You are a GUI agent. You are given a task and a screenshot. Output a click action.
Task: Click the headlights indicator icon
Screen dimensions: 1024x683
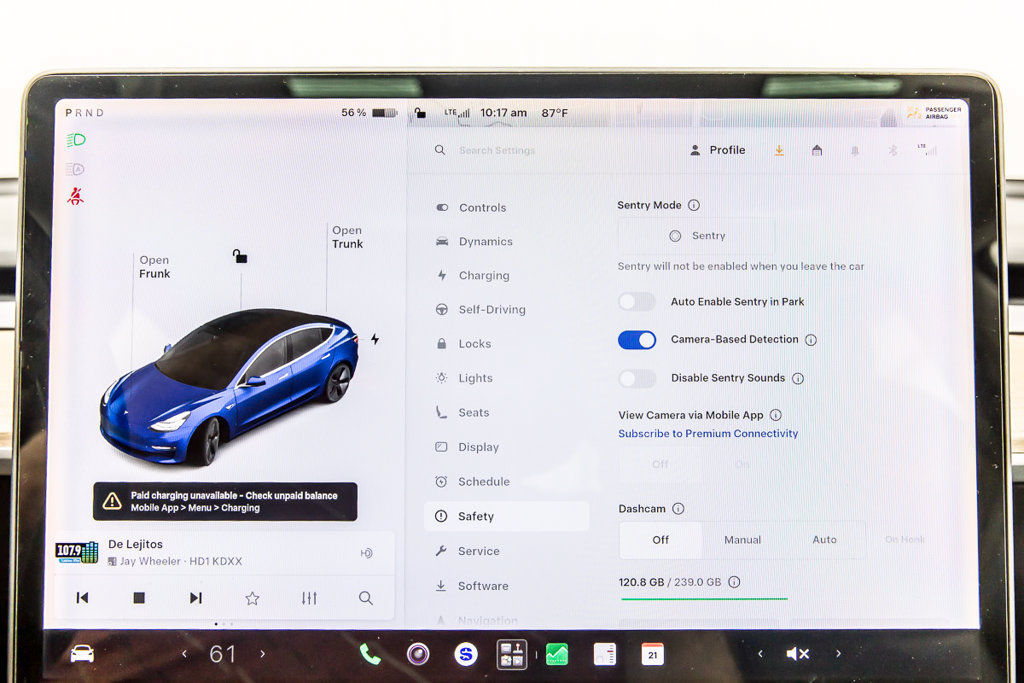pyautogui.click(x=76, y=140)
